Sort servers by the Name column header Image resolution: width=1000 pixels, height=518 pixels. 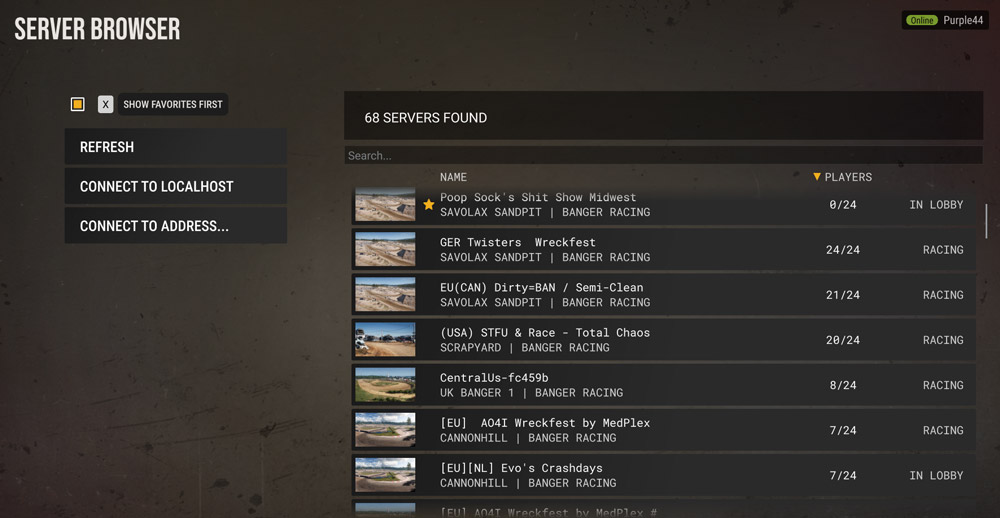point(453,177)
